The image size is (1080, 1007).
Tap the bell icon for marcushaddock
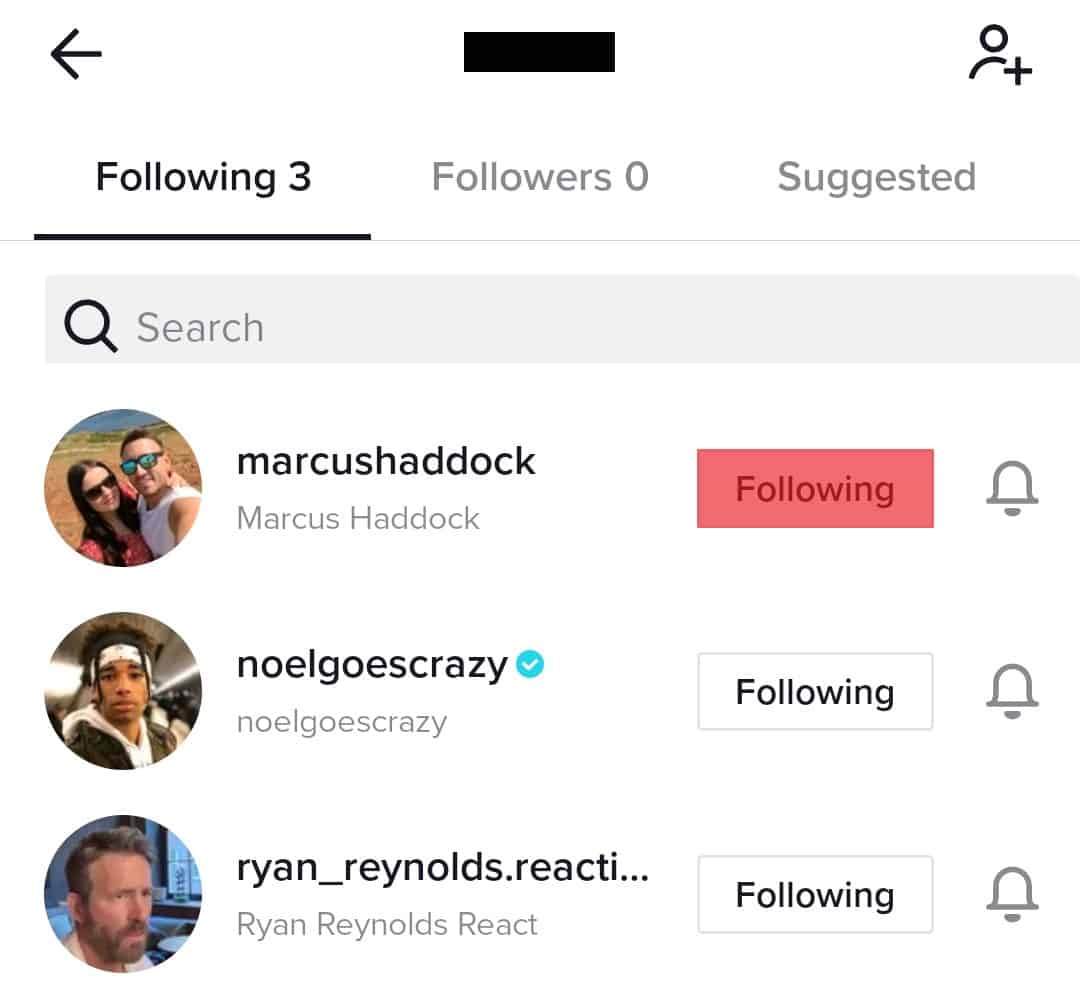1012,490
